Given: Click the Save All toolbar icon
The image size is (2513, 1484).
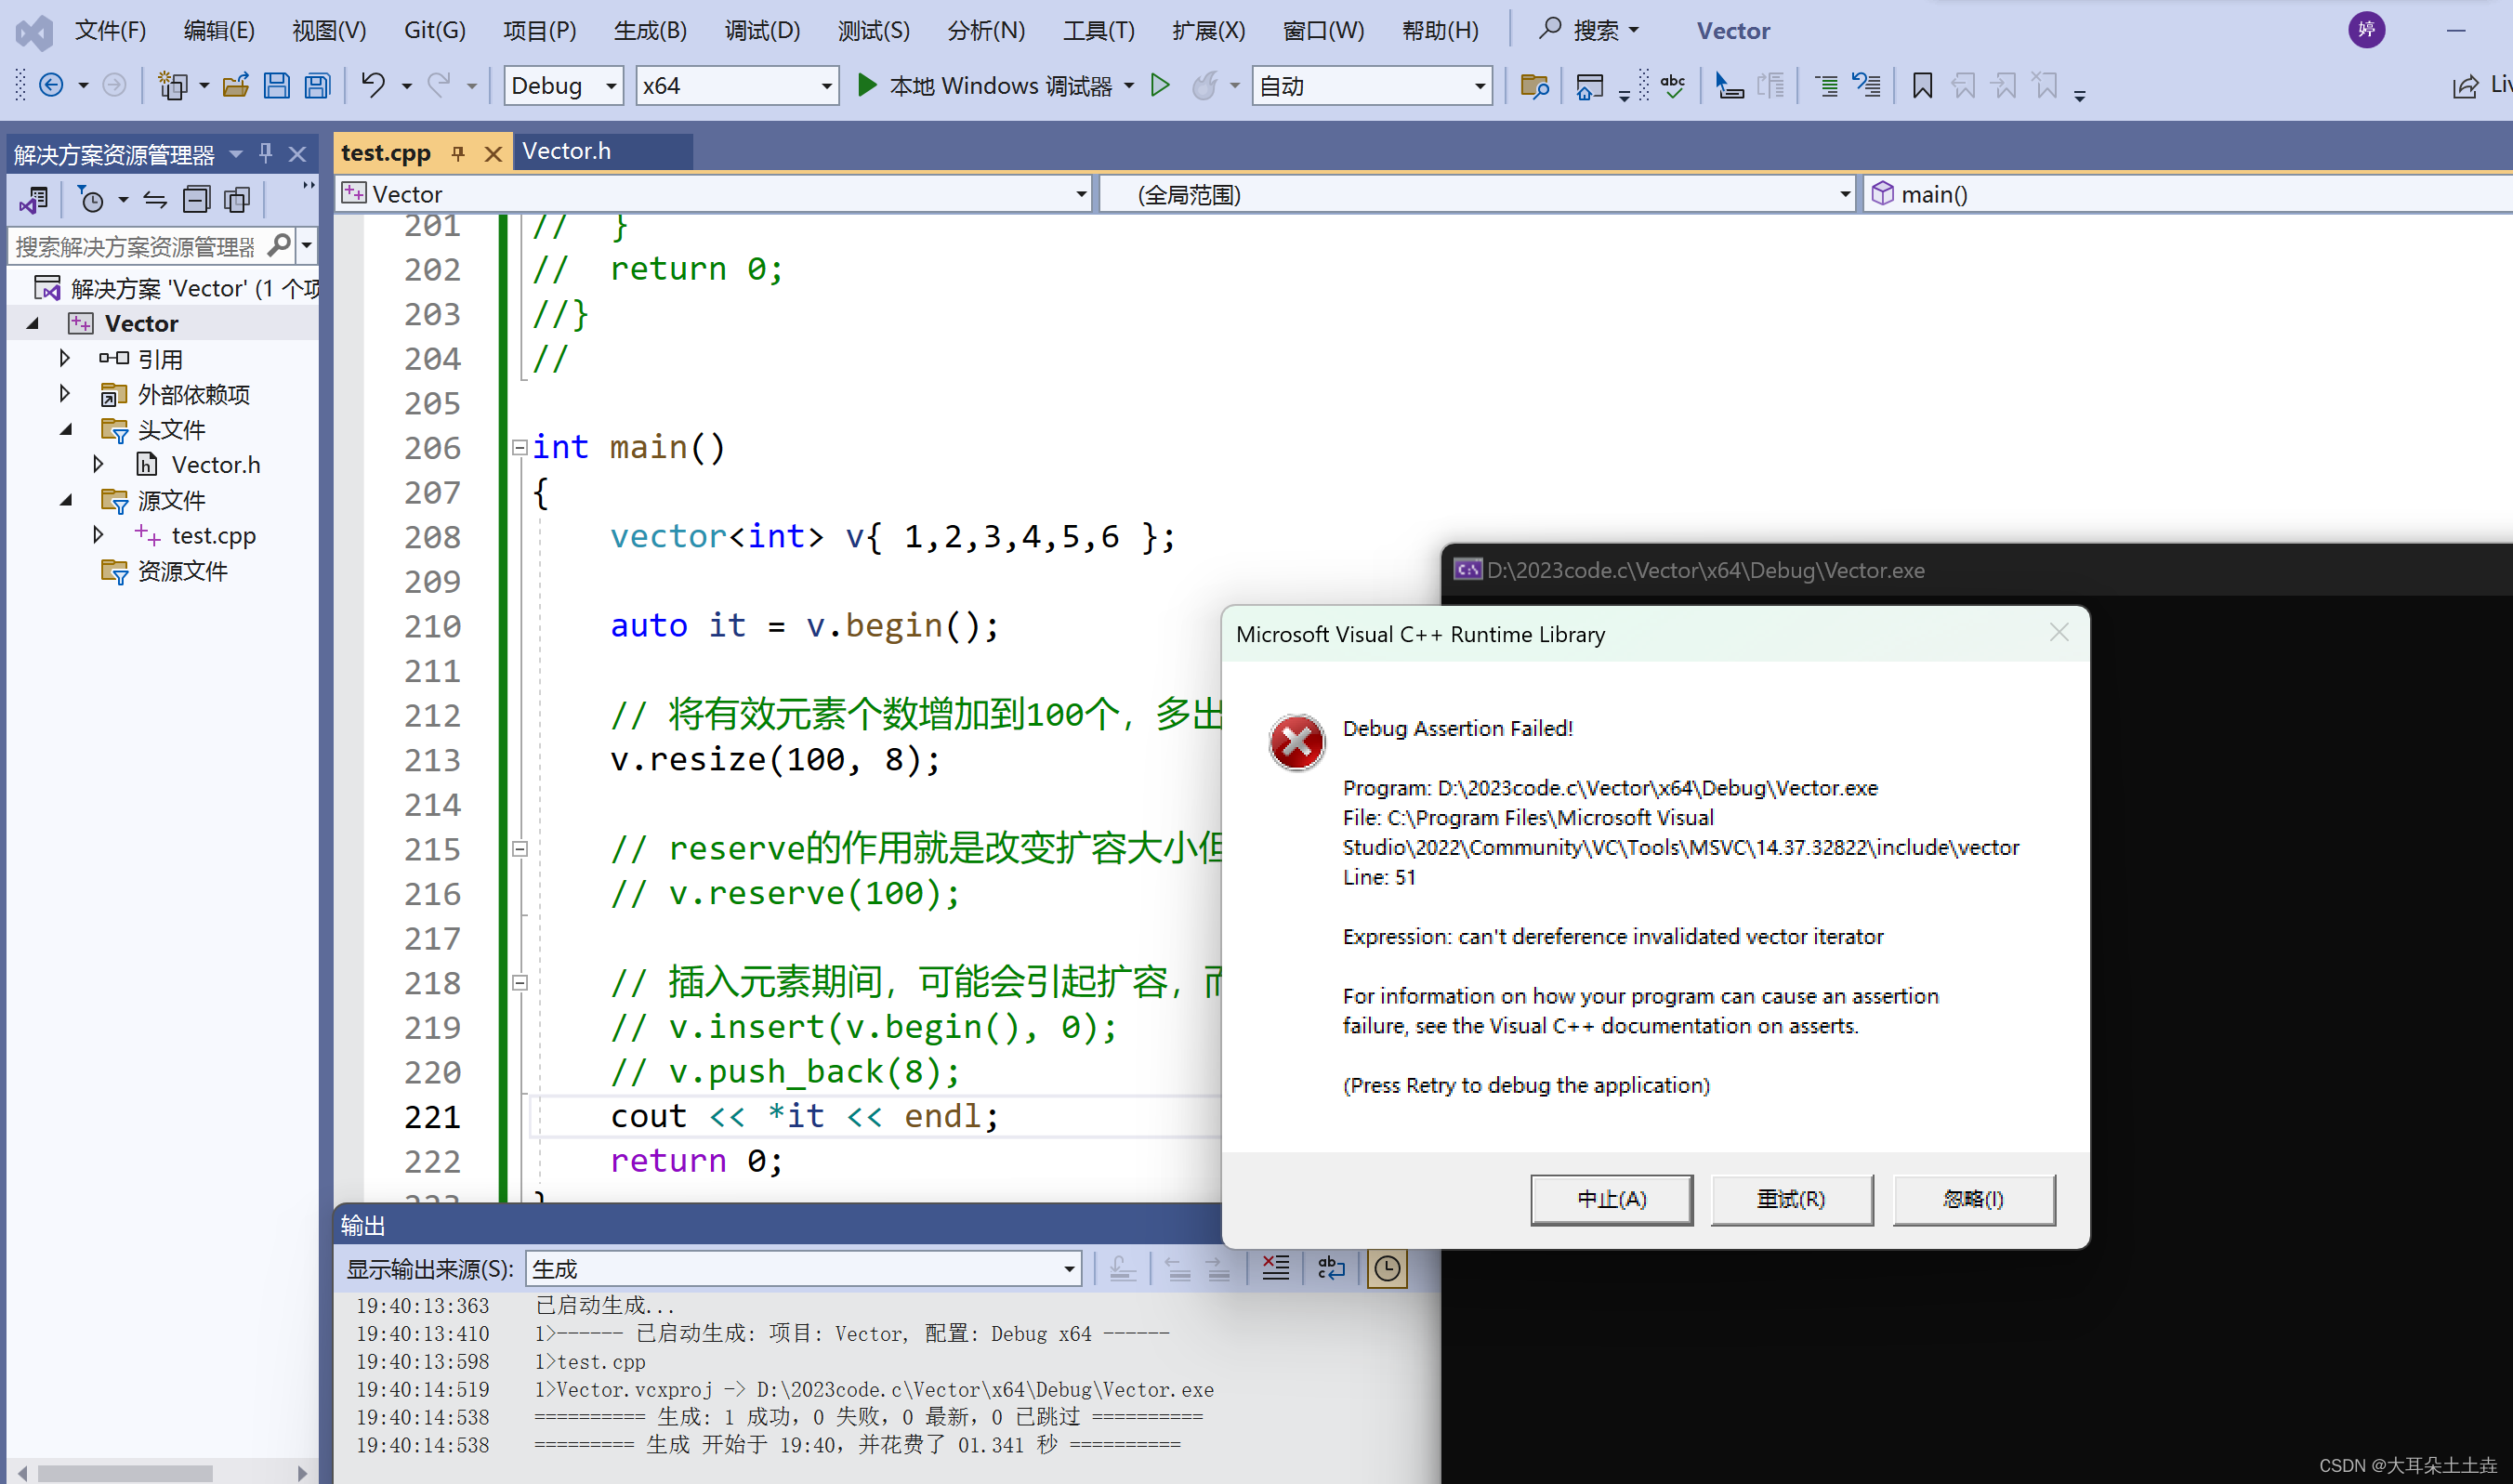Looking at the screenshot, I should (318, 86).
